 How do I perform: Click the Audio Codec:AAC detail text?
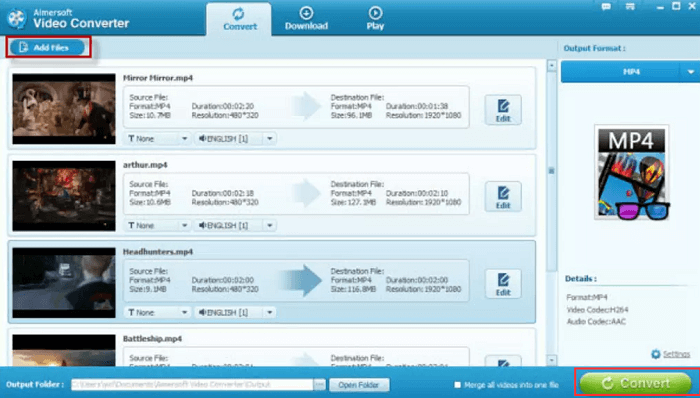click(x=596, y=322)
